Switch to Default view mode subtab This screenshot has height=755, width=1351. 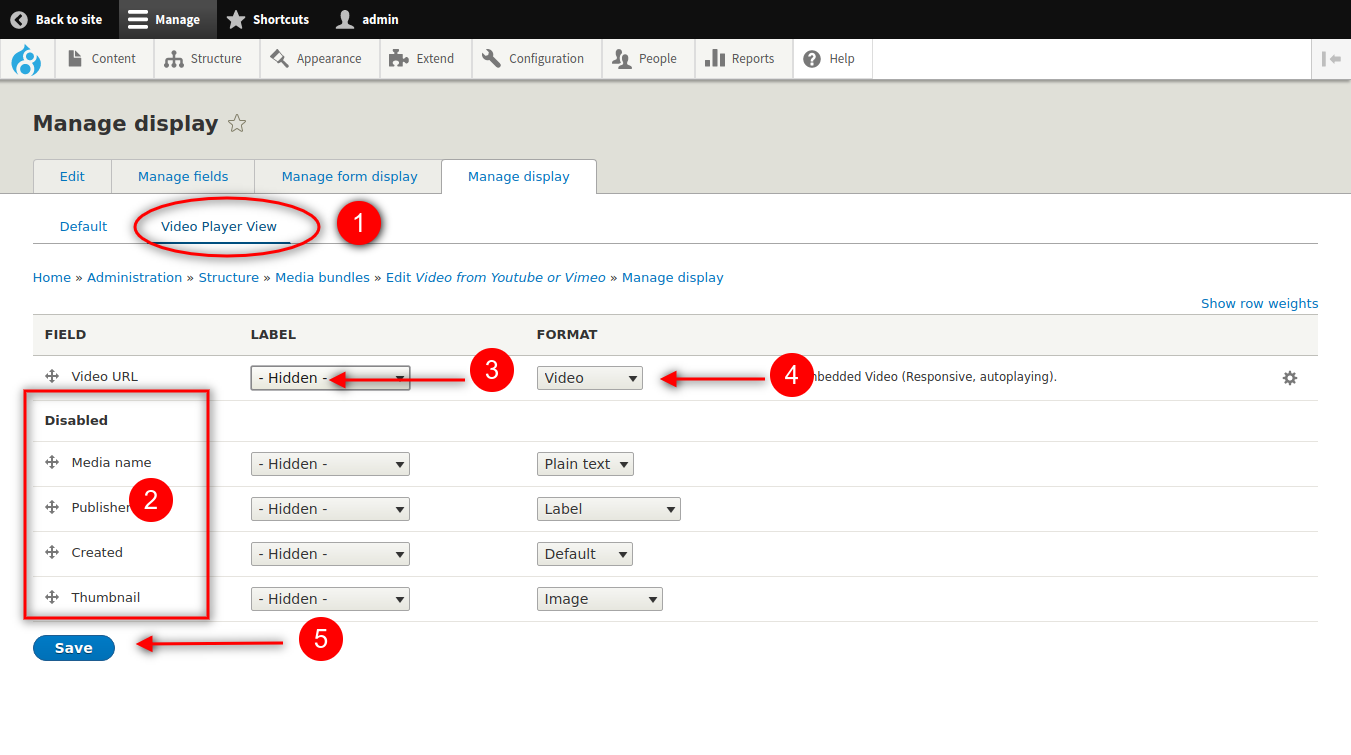click(x=83, y=226)
